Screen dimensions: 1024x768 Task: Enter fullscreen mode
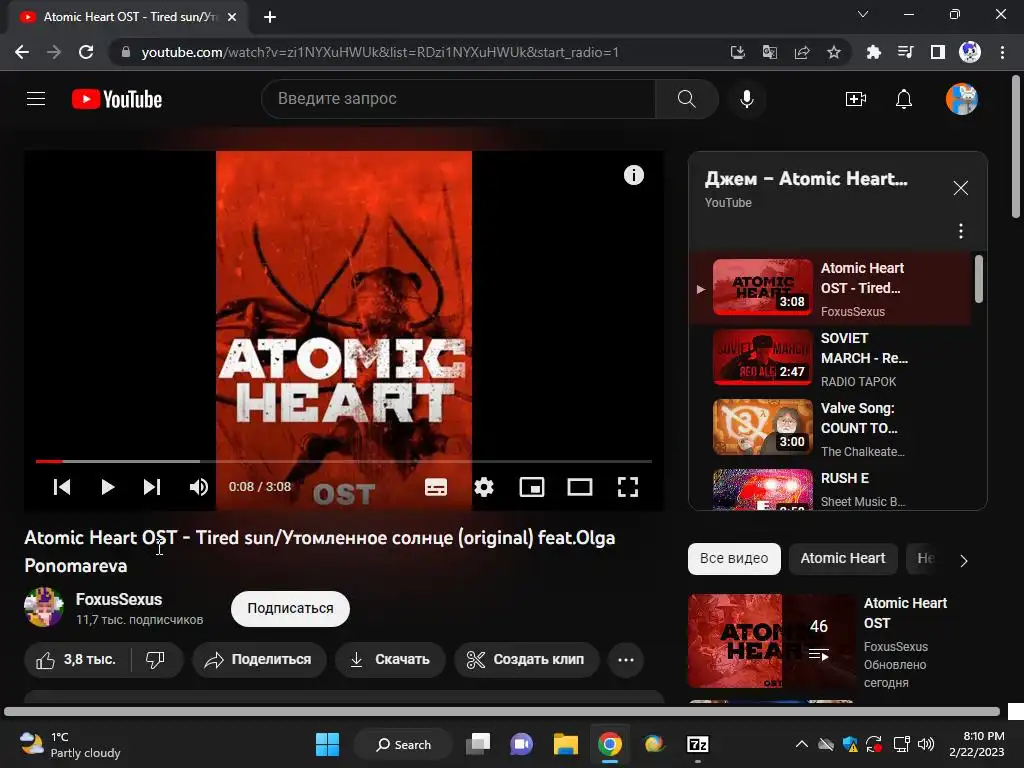point(628,487)
